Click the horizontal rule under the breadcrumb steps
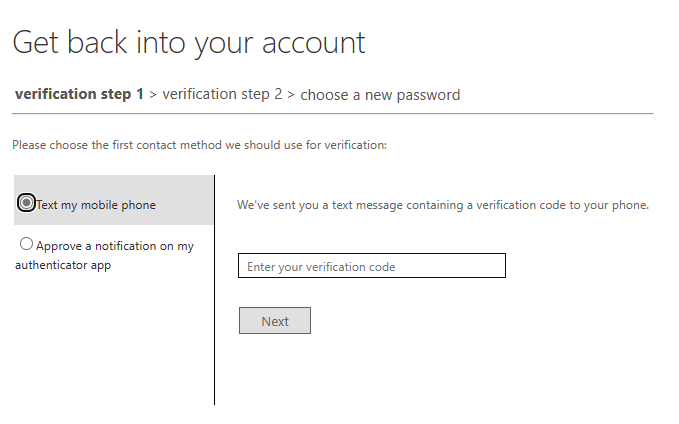 [x=333, y=114]
